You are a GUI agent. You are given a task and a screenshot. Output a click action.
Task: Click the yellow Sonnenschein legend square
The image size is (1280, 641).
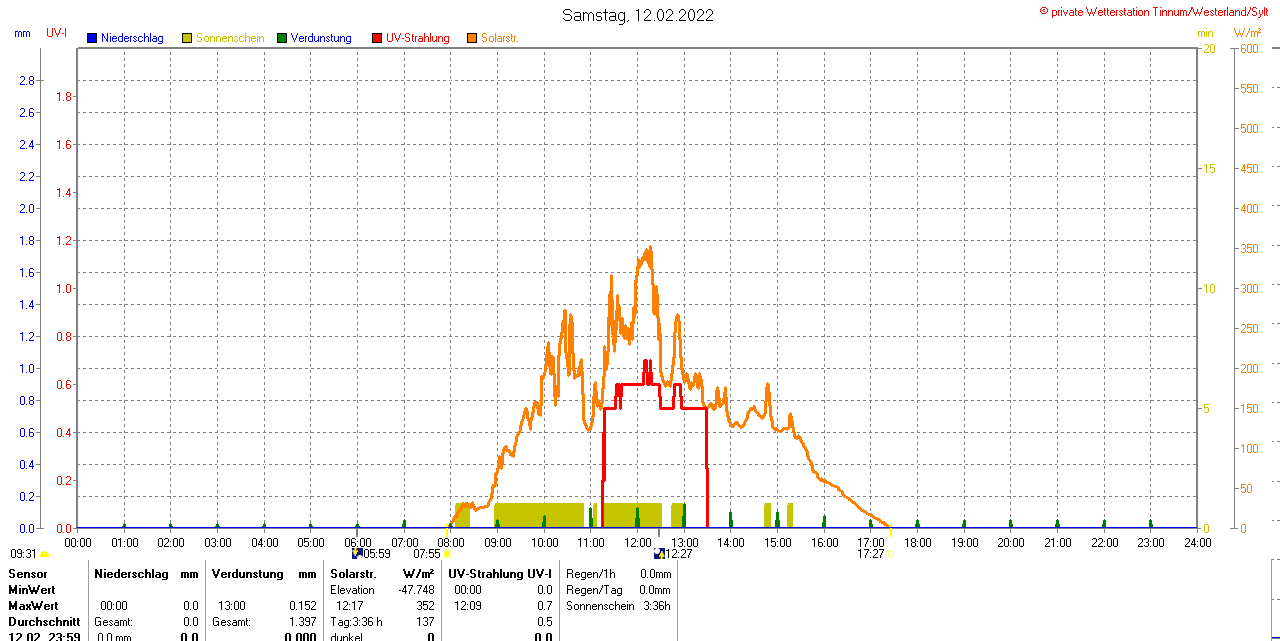tap(187, 38)
